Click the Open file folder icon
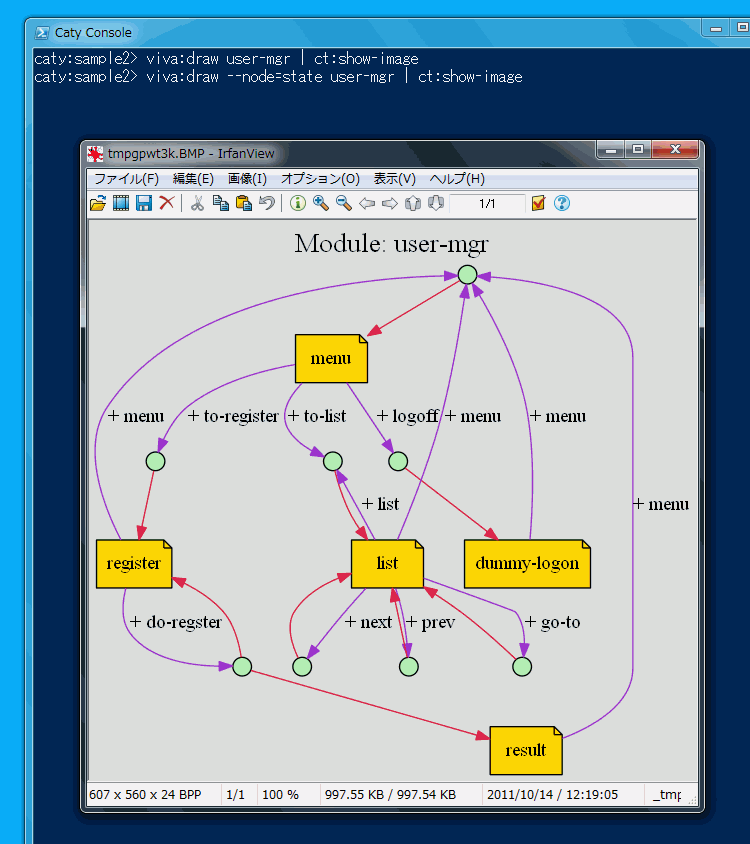The width and height of the screenshot is (750, 844). tap(98, 204)
